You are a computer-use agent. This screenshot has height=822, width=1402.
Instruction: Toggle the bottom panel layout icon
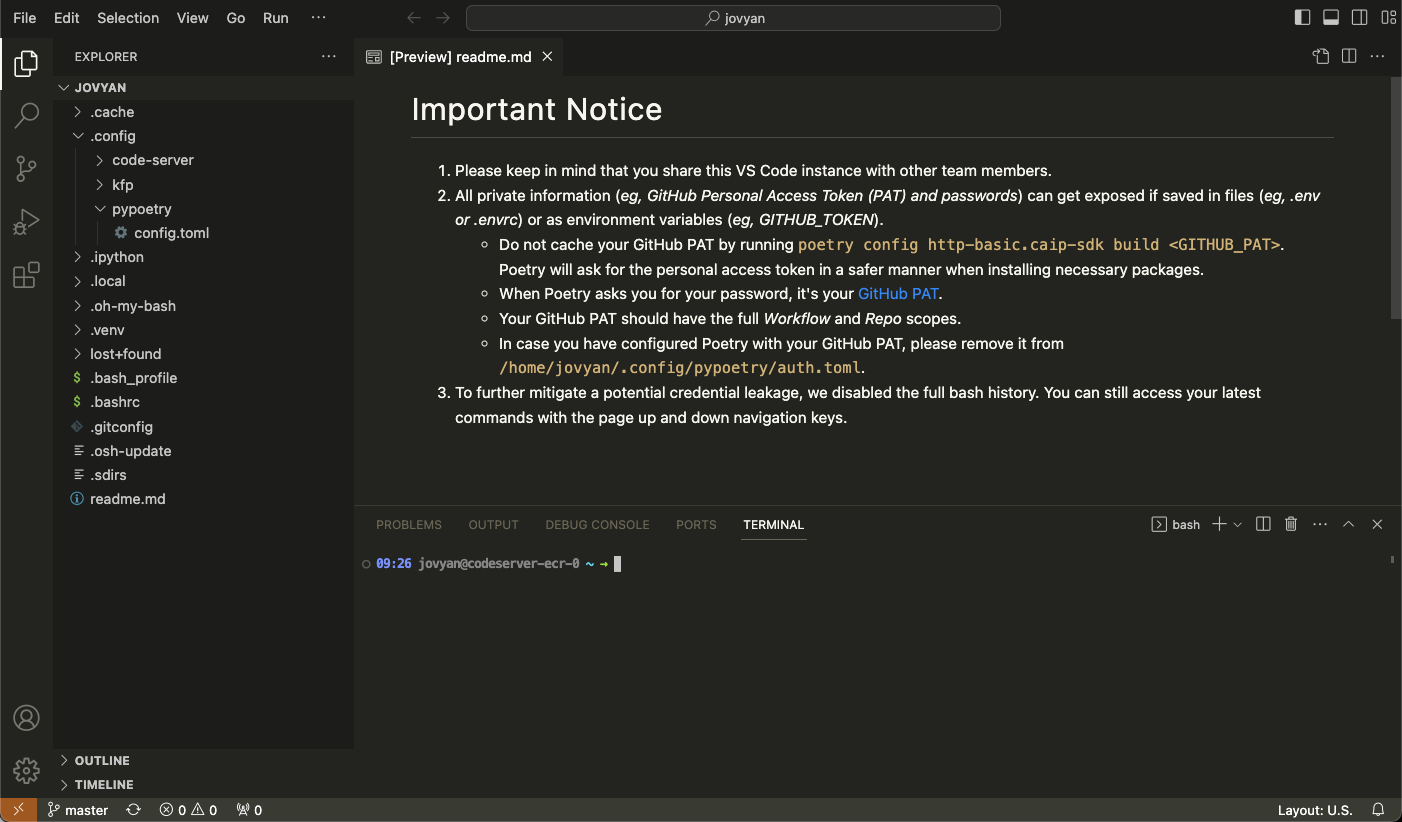[x=1331, y=18]
